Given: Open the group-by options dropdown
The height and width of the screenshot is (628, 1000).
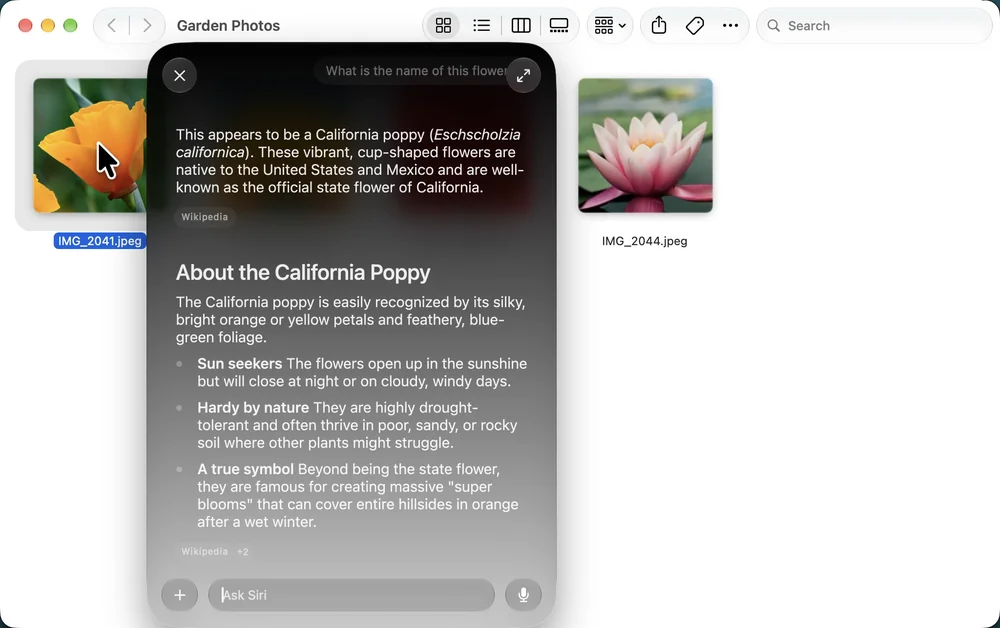Looking at the screenshot, I should tap(610, 26).
